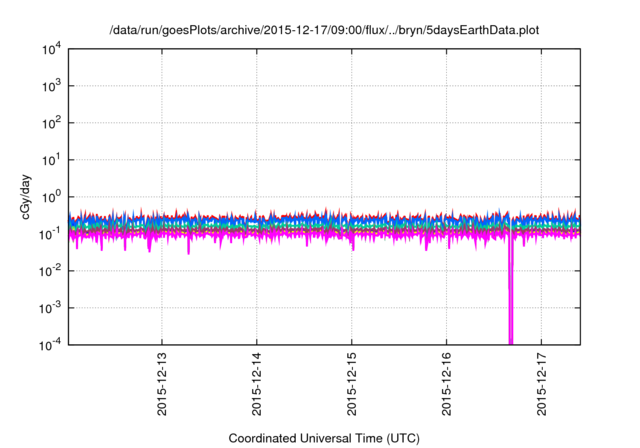The width and height of the screenshot is (640, 448).
Task: Select the 10^3 y-axis label
Action: coord(51,86)
